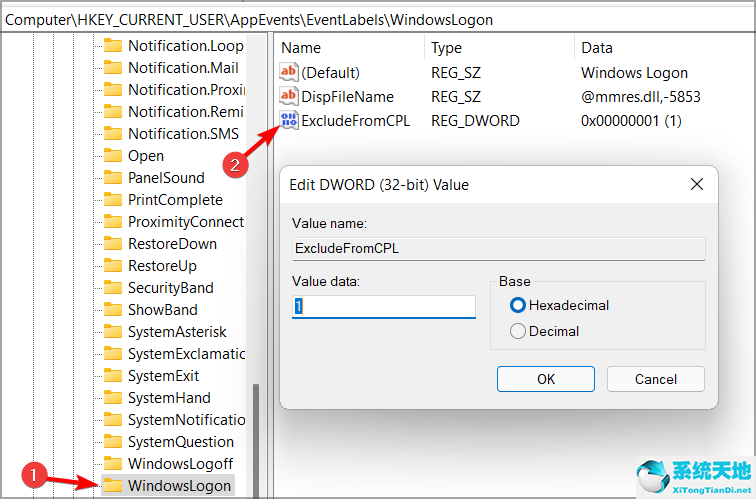
Task: Click the Value data input field
Action: pos(384,306)
